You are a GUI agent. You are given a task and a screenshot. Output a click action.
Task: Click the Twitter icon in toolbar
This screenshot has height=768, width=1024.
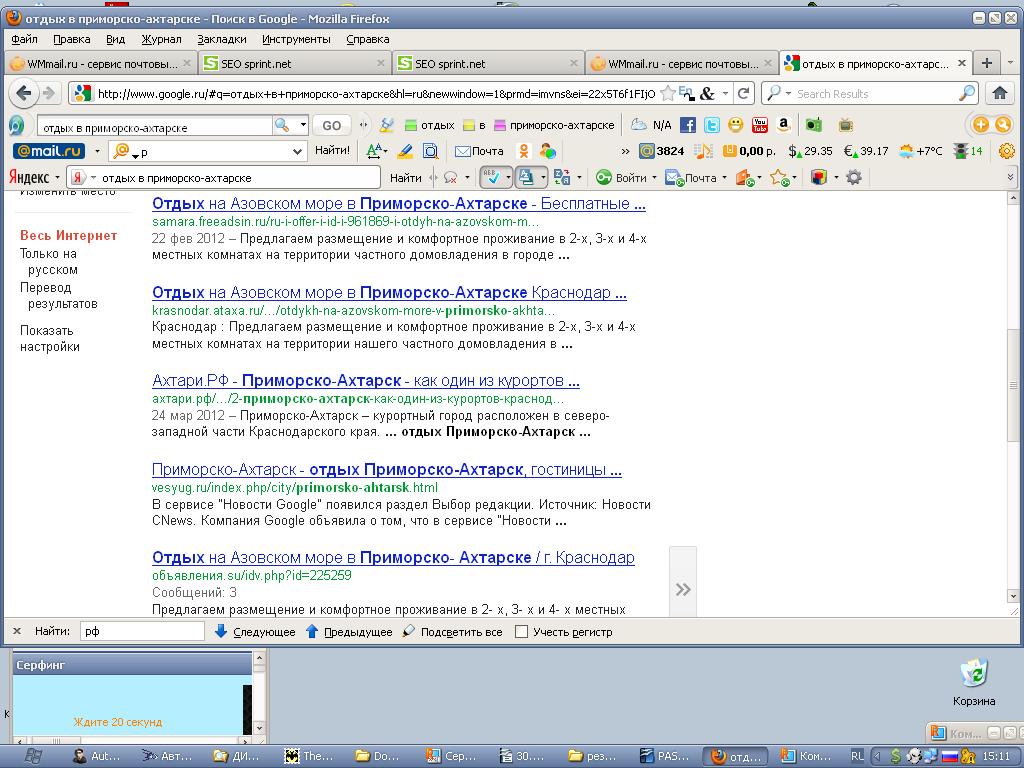pyautogui.click(x=712, y=125)
